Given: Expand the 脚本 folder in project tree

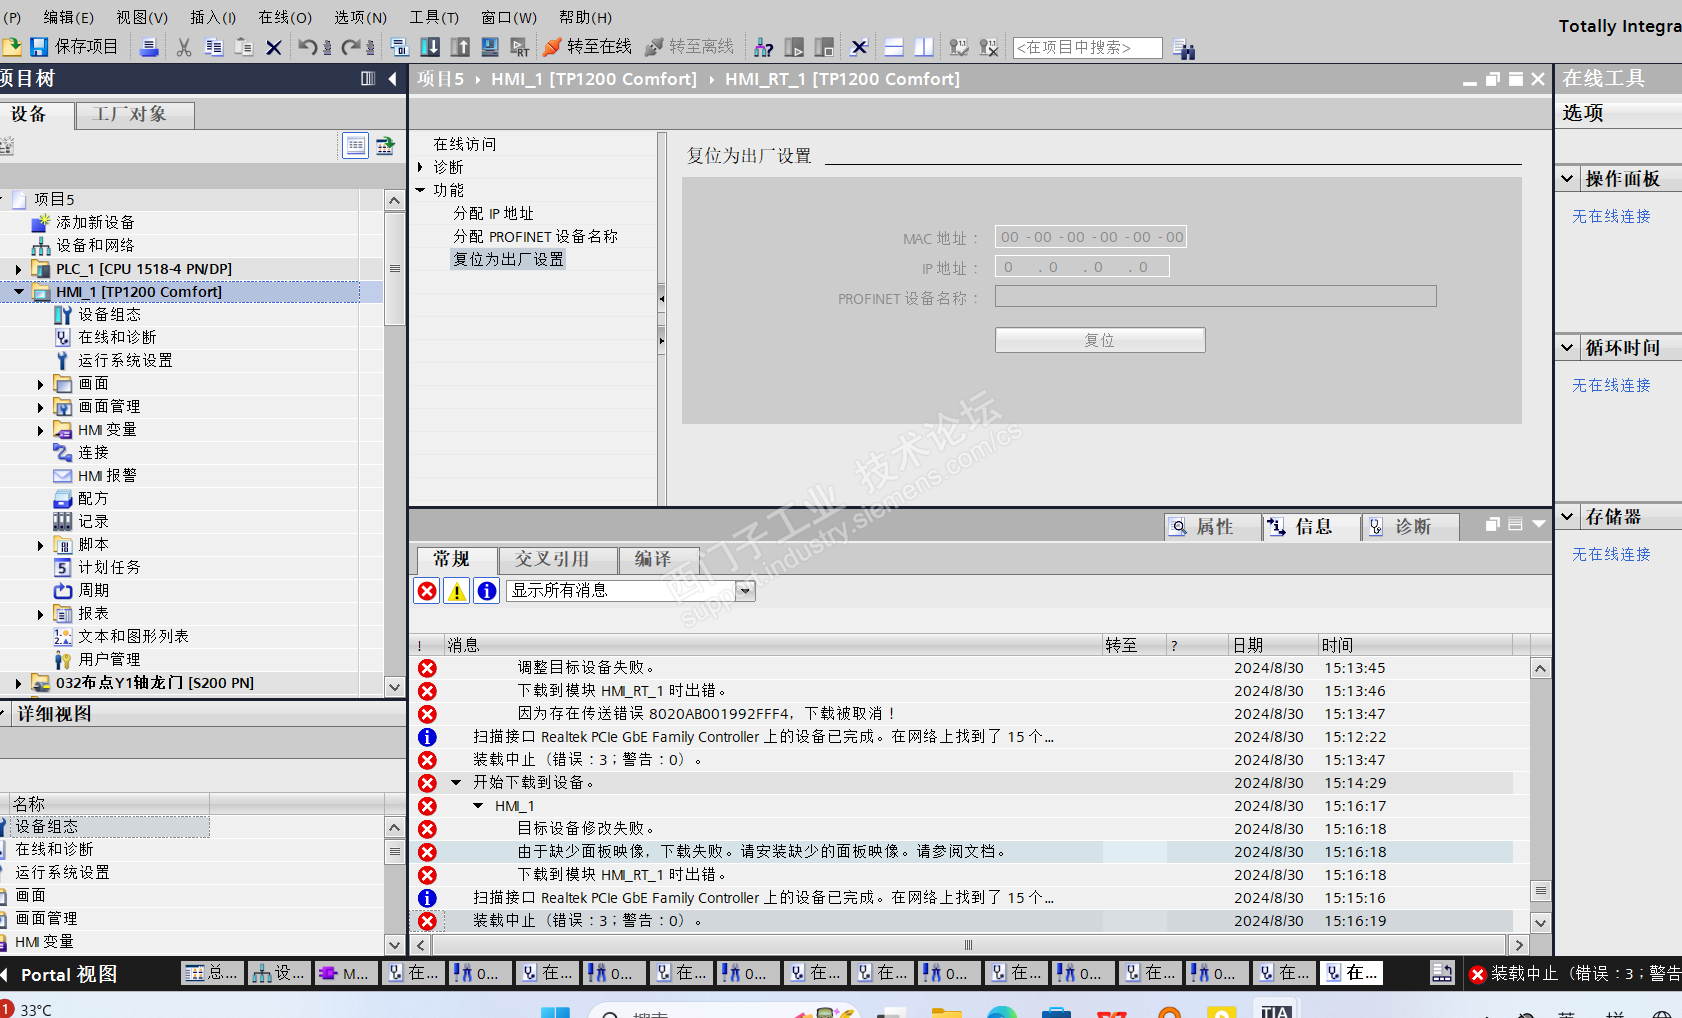Looking at the screenshot, I should [40, 546].
